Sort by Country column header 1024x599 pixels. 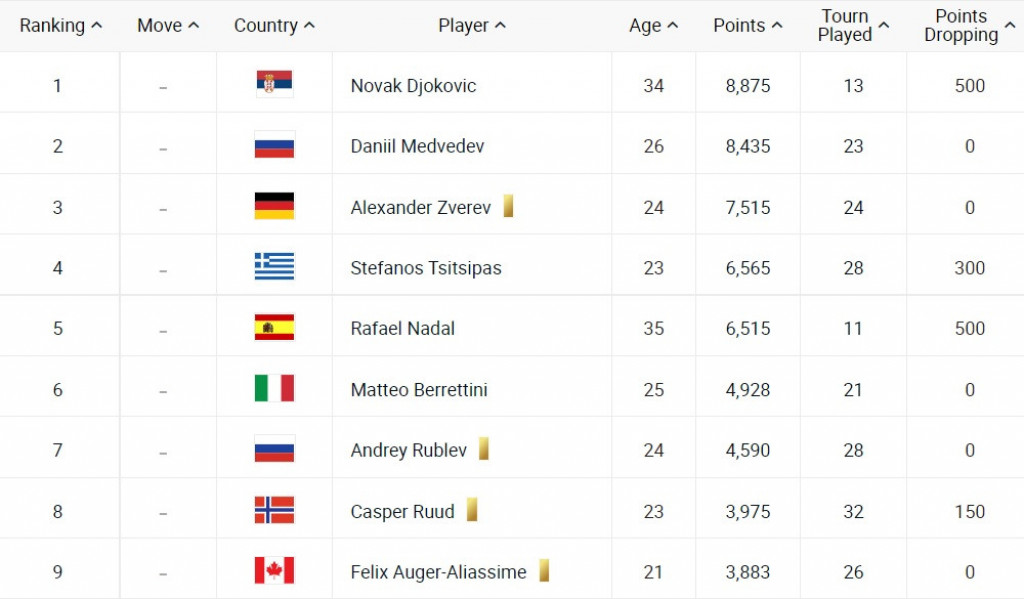pos(274,26)
